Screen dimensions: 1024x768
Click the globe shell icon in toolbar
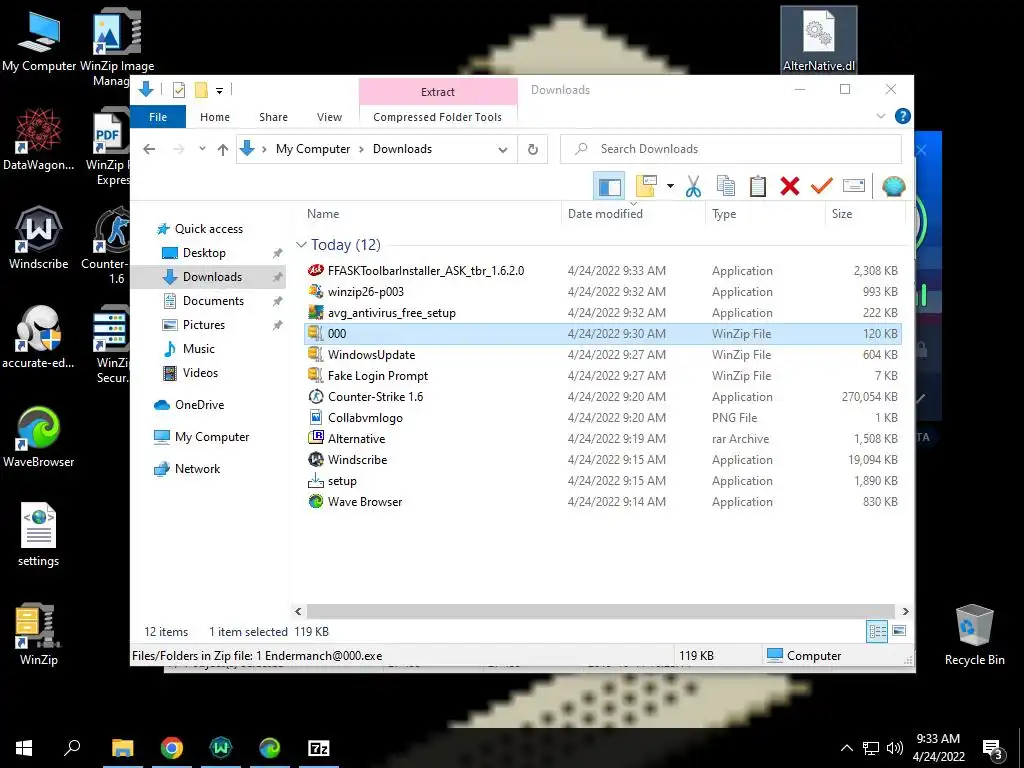pos(893,186)
